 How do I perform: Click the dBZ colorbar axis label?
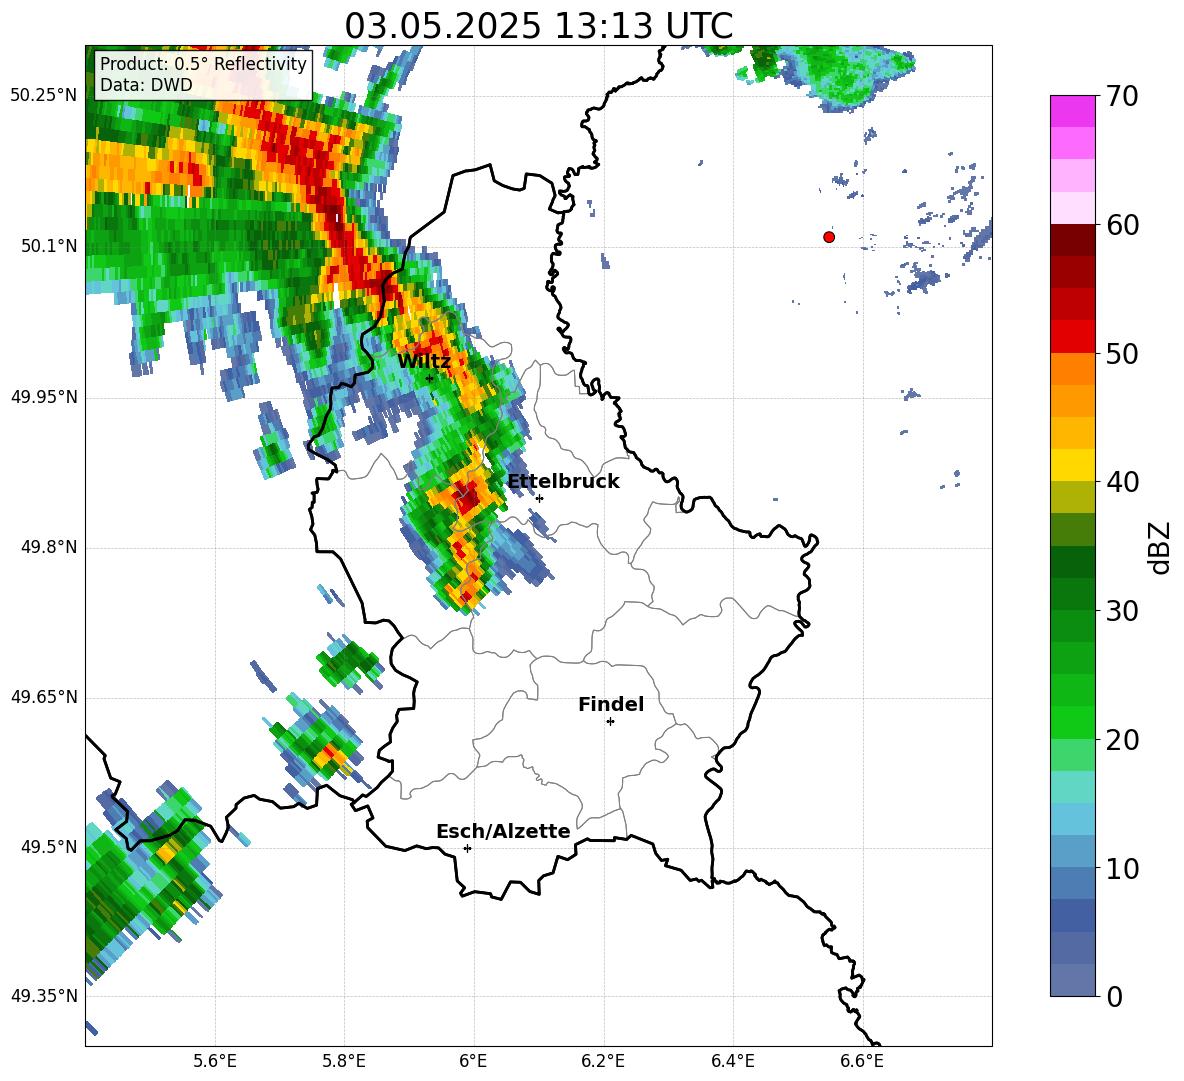pyautogui.click(x=1160, y=547)
